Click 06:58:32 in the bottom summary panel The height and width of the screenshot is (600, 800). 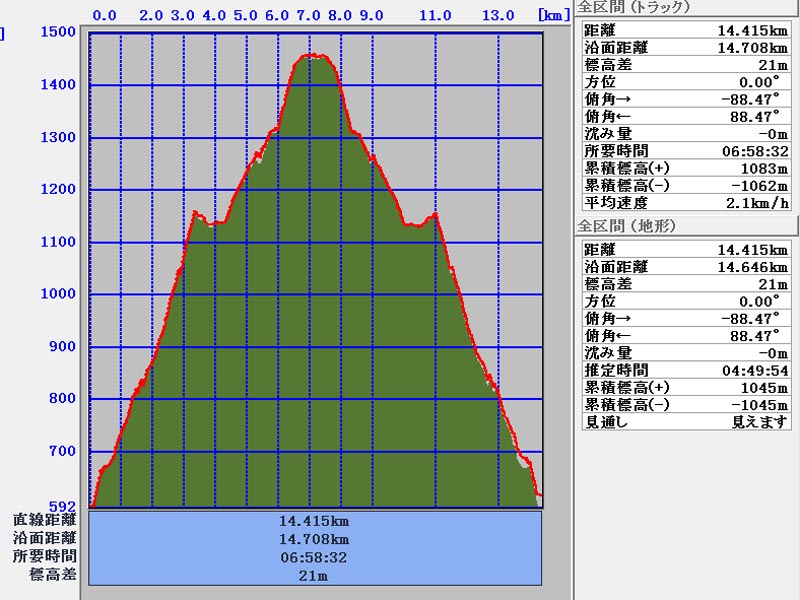[x=315, y=557]
